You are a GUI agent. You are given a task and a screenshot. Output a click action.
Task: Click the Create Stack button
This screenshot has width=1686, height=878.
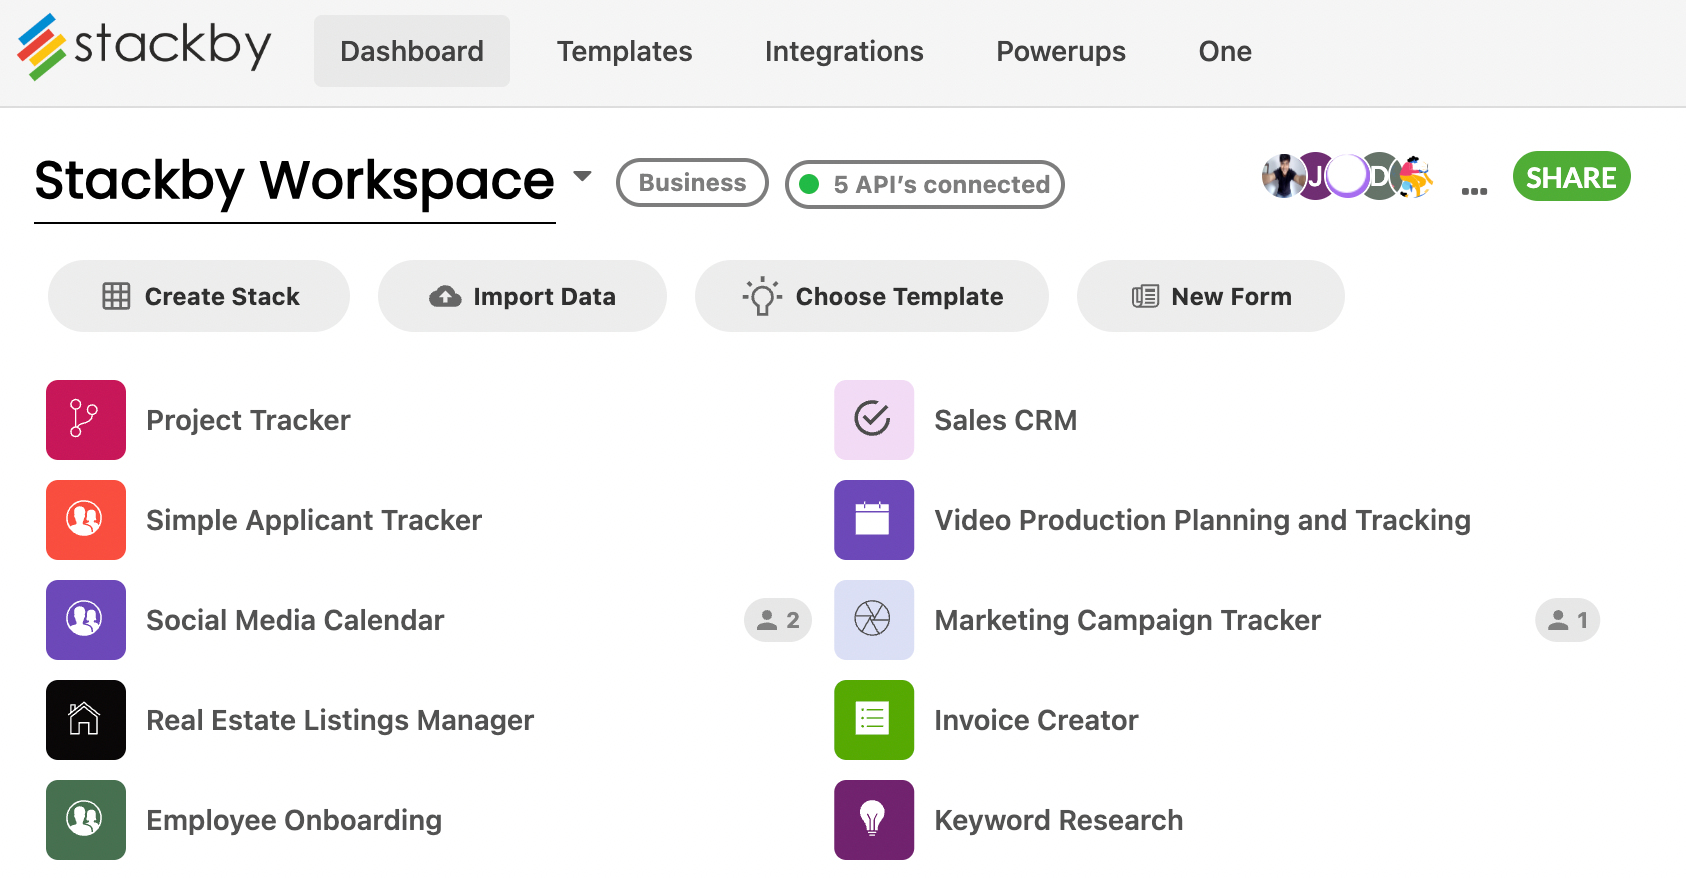[199, 296]
